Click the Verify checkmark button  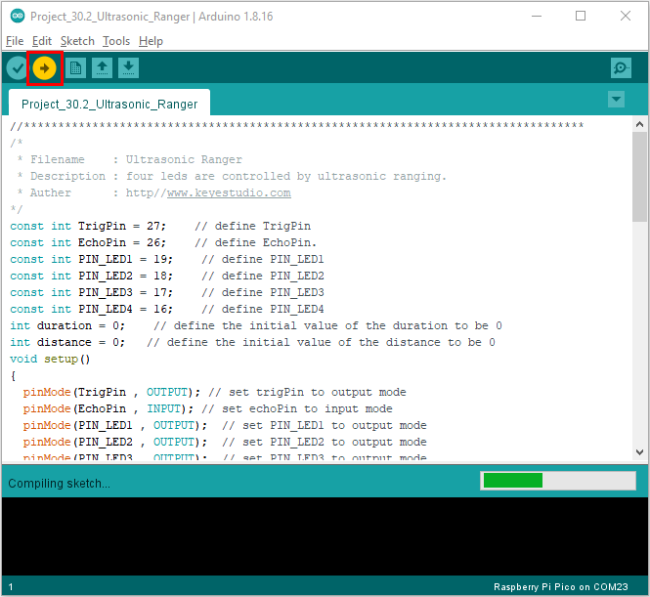coord(17,68)
